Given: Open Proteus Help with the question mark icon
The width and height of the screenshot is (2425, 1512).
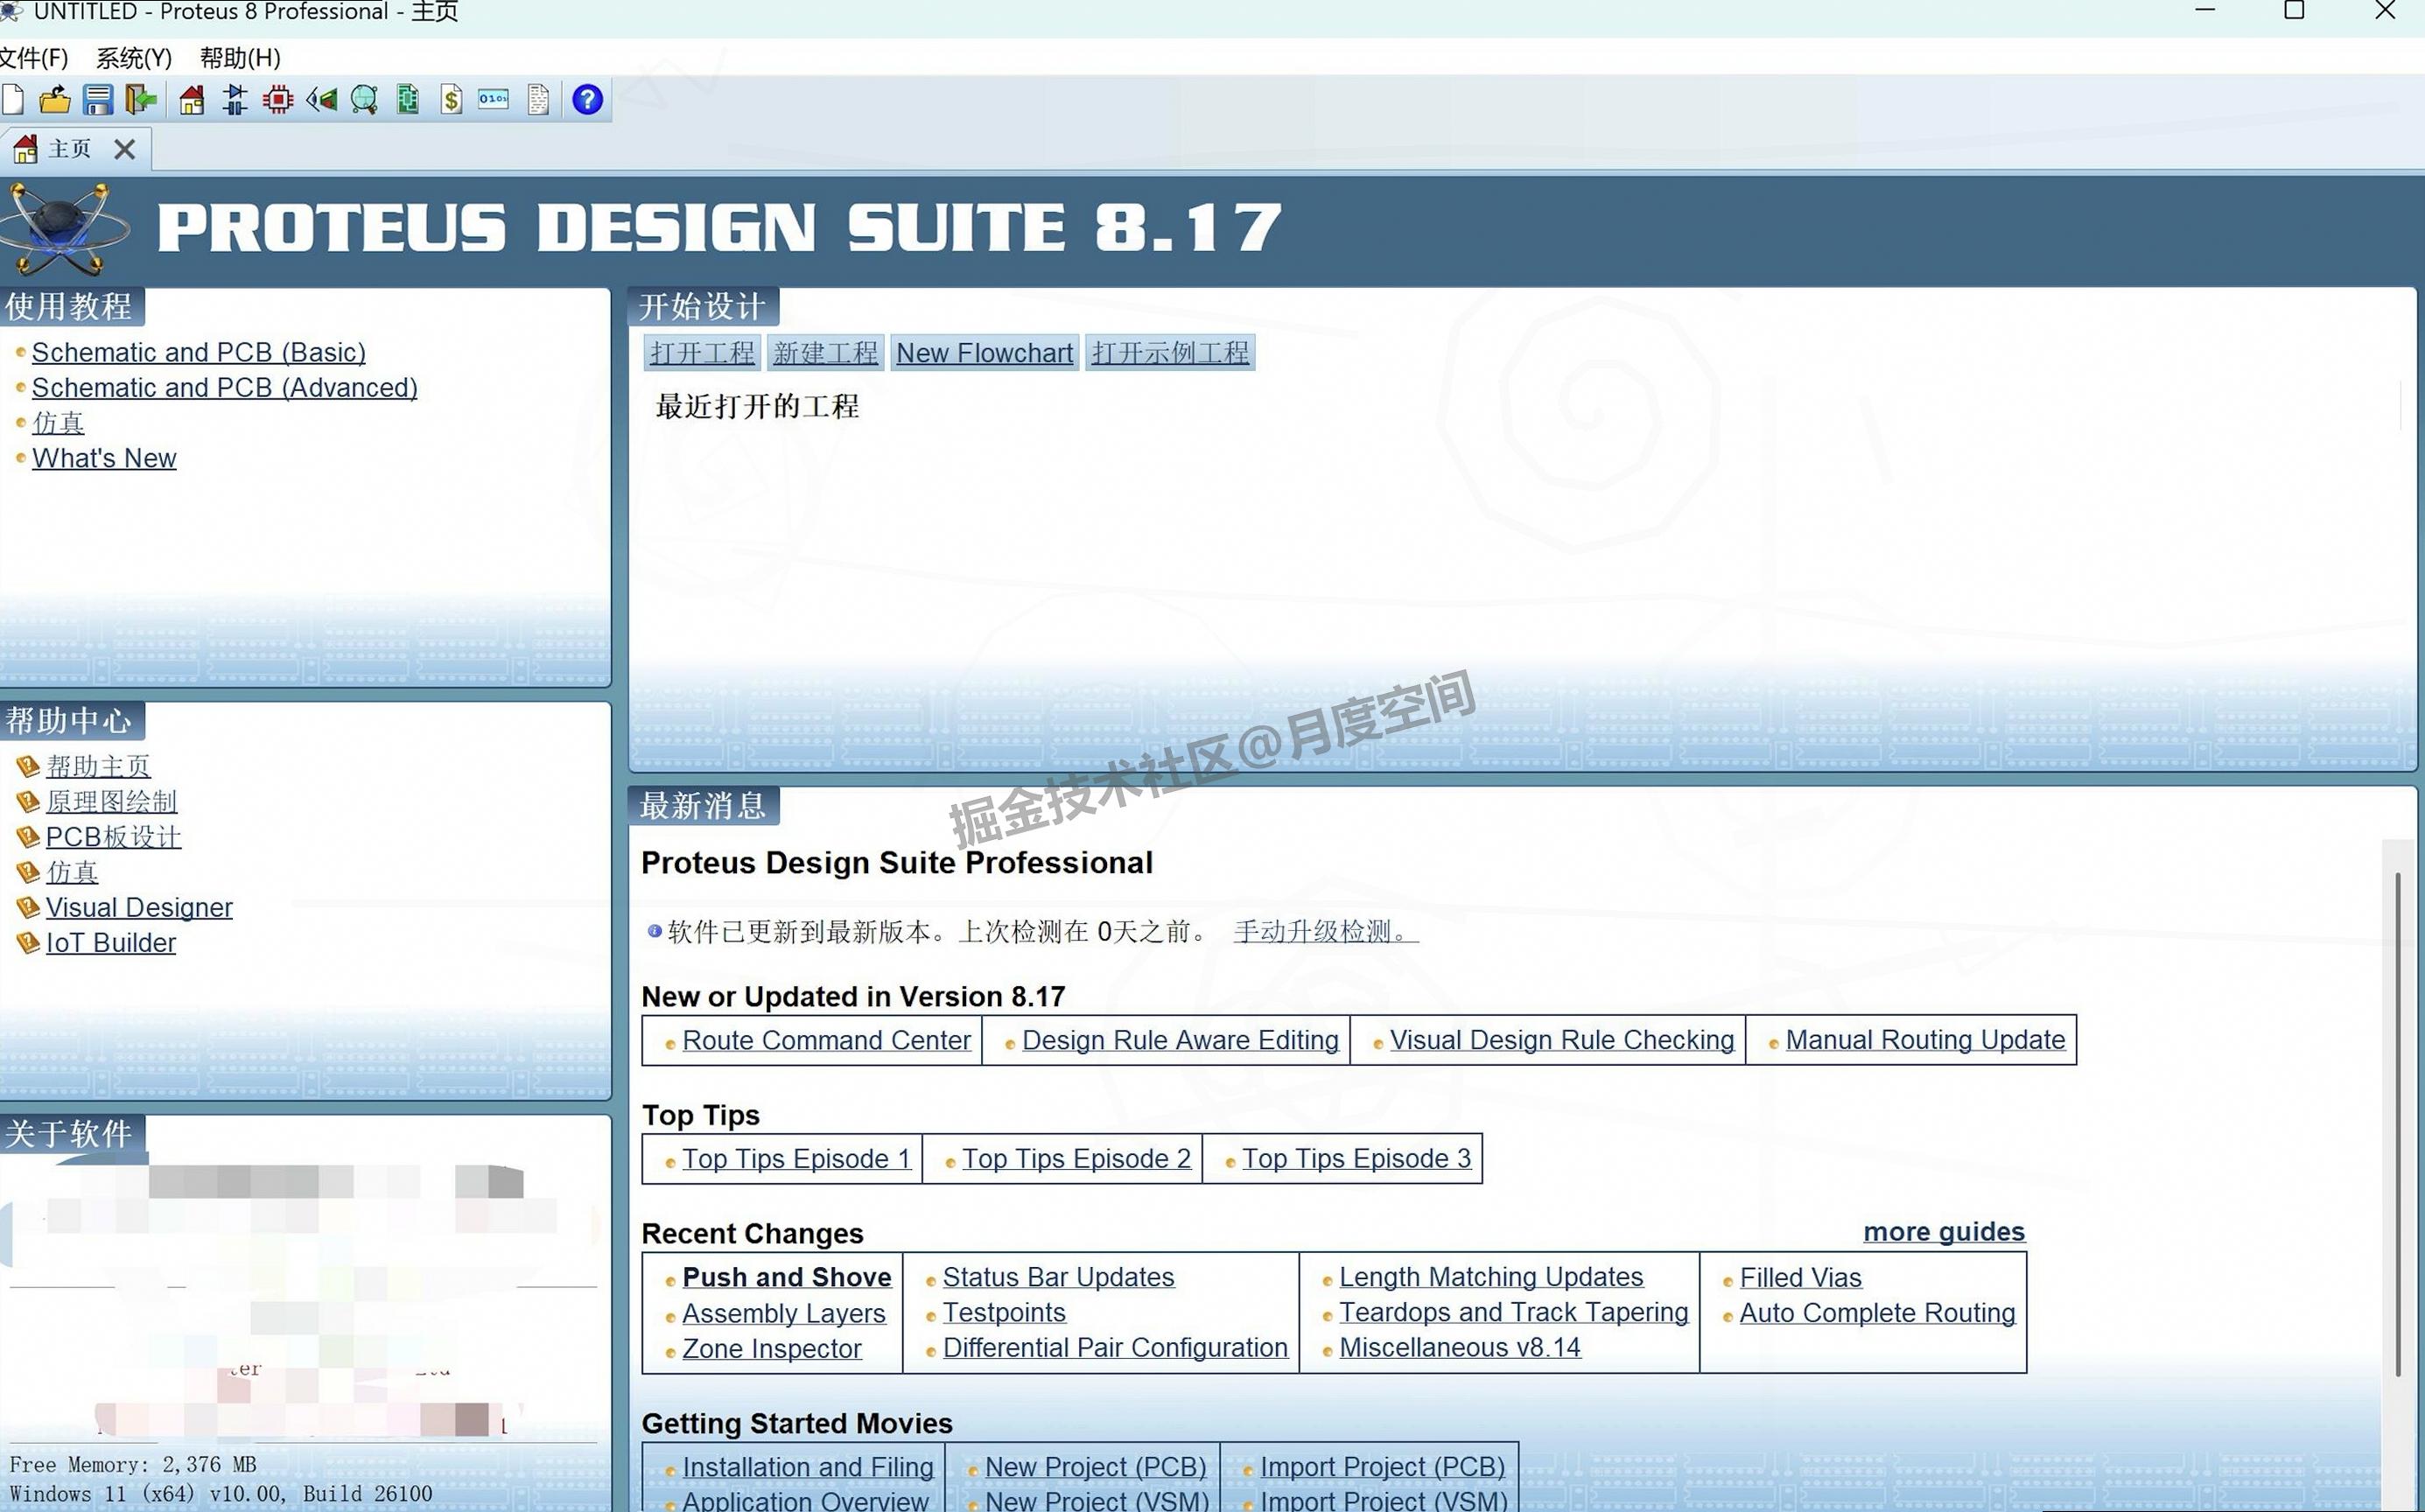Looking at the screenshot, I should [x=588, y=99].
